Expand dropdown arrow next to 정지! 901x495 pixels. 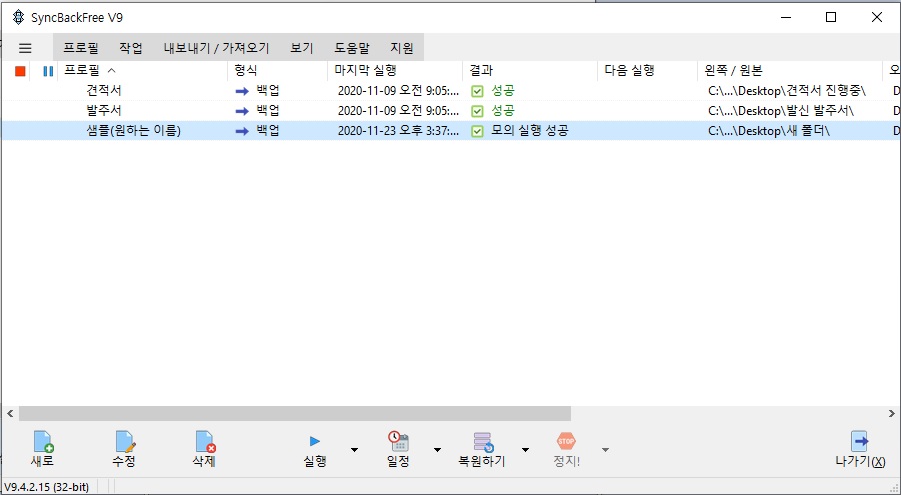[605, 450]
